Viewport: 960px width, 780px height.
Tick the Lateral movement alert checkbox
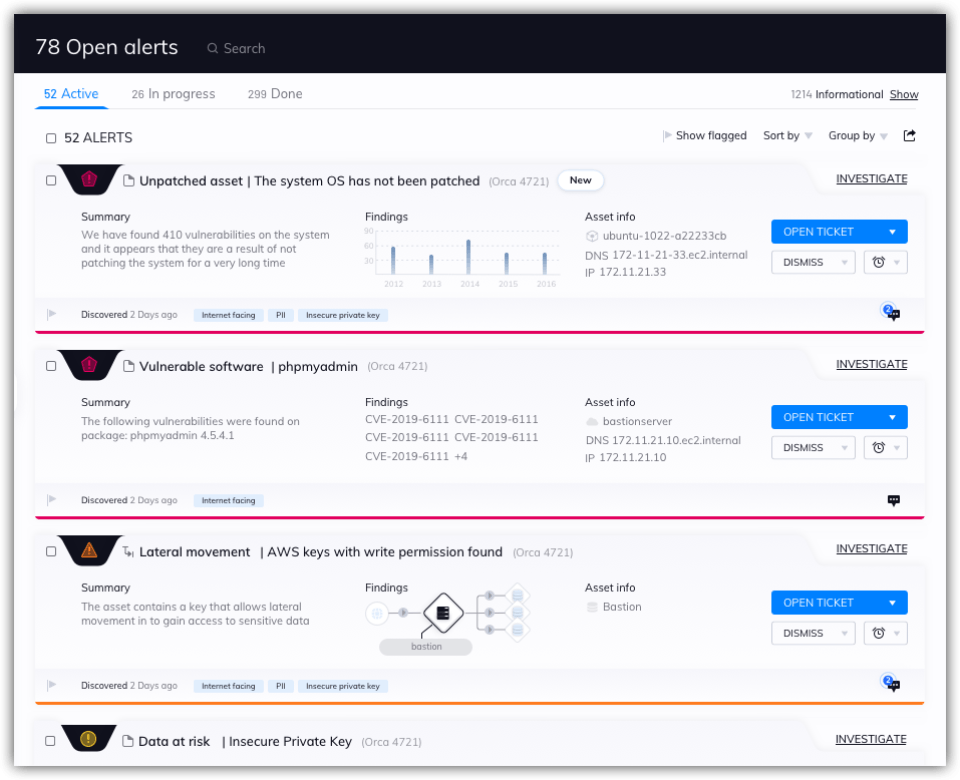[x=51, y=551]
